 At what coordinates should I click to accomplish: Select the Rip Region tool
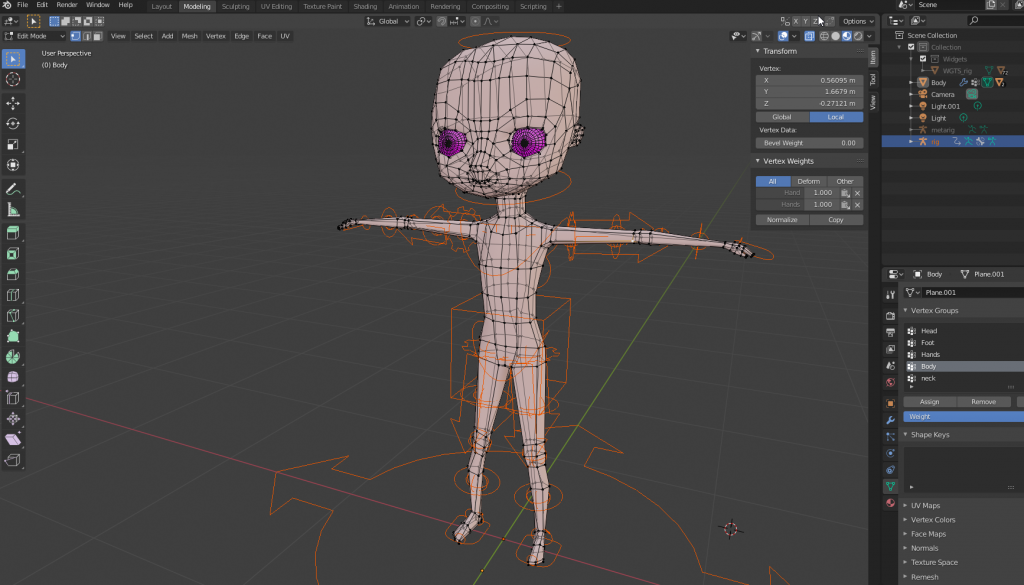click(13, 460)
